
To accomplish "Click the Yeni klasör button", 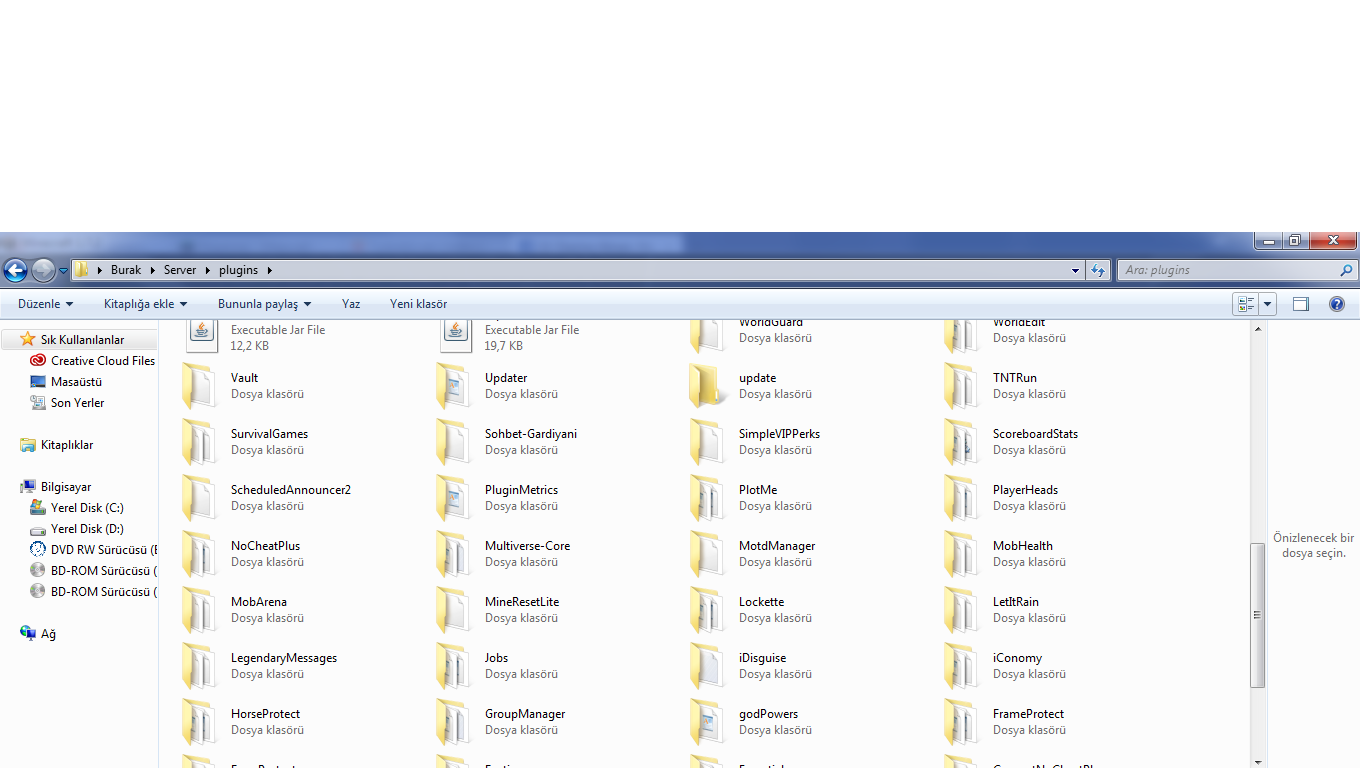I will (x=419, y=304).
